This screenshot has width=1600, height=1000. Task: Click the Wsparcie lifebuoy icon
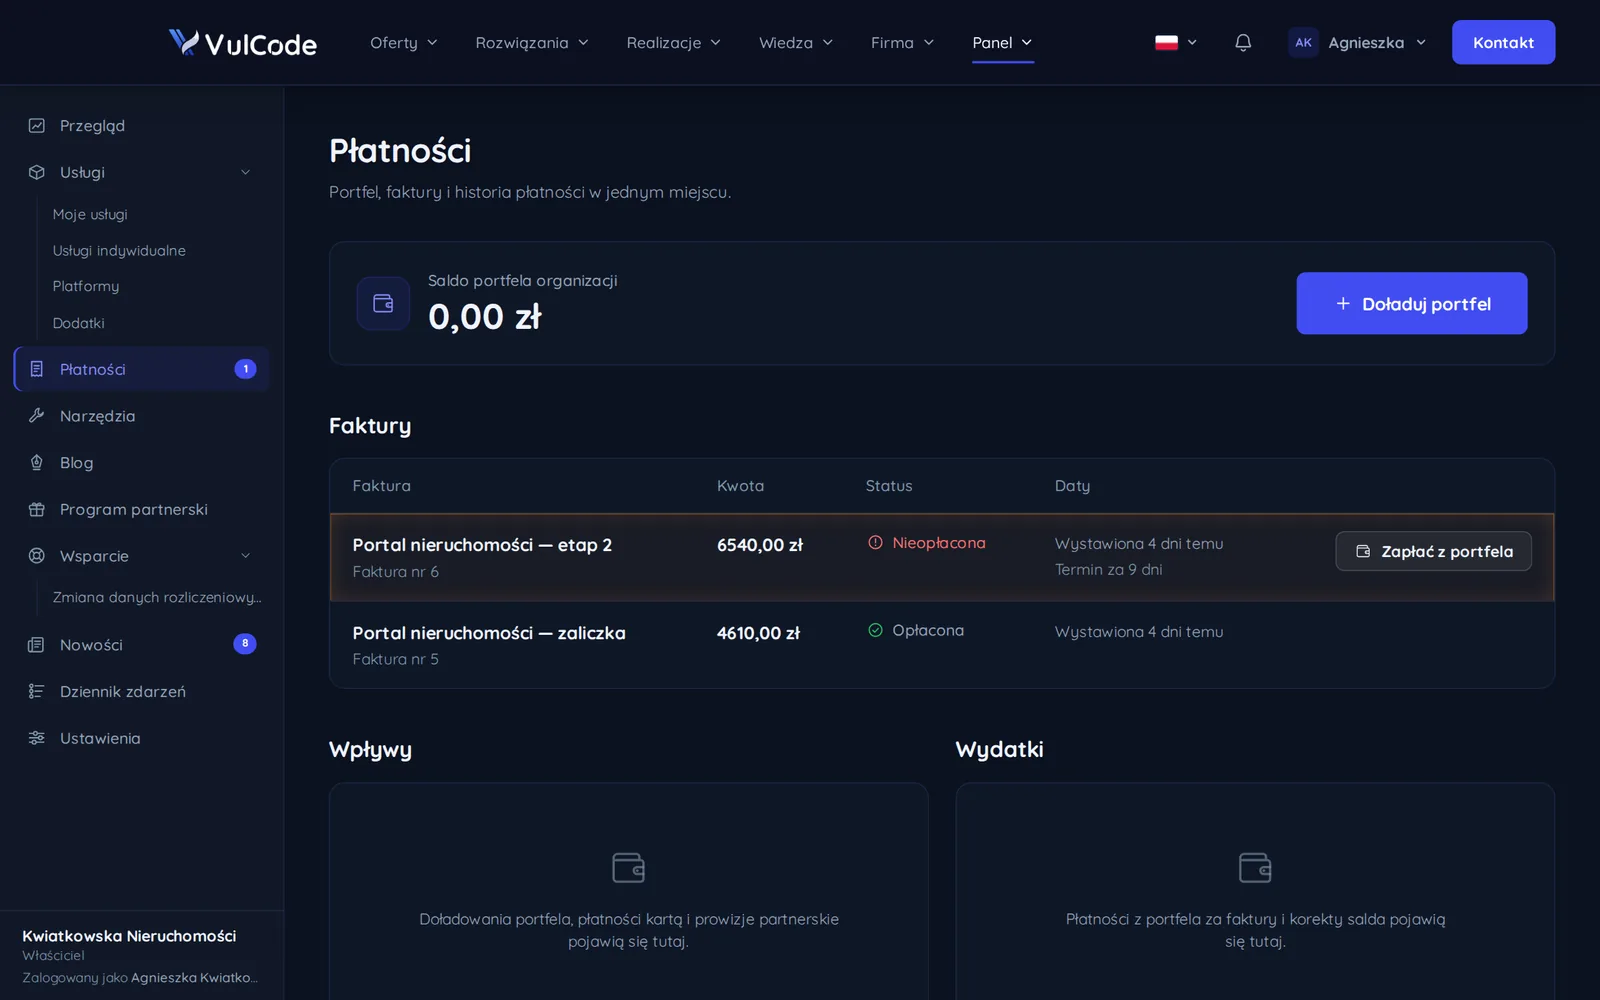pyautogui.click(x=37, y=556)
